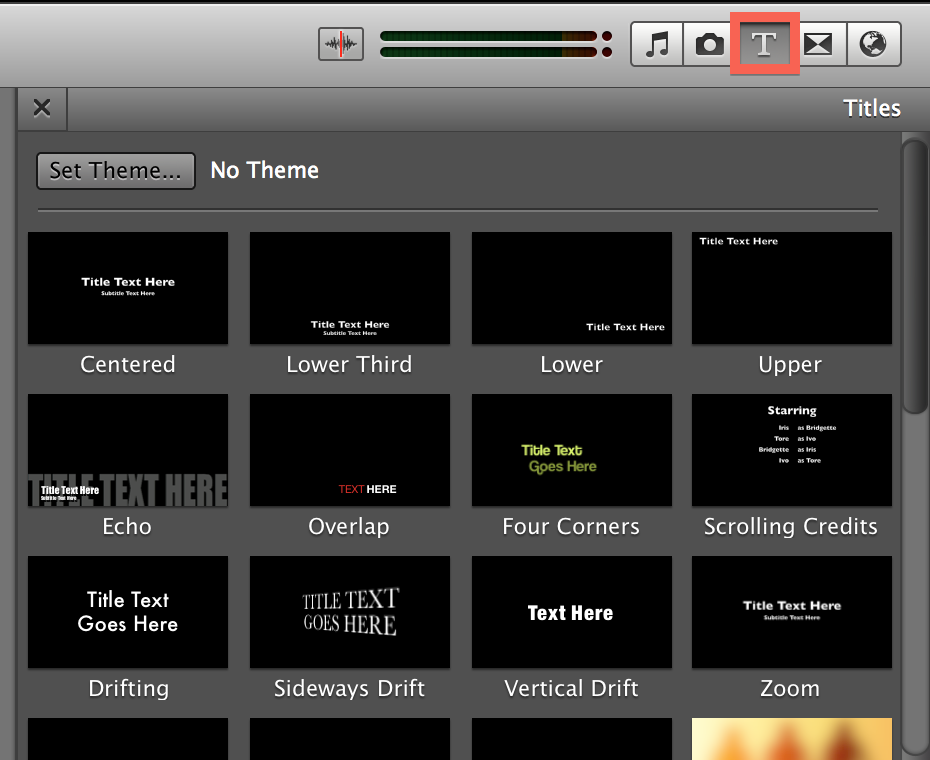Pick the Sideways Drift title
The height and width of the screenshot is (760, 930).
[x=350, y=612]
